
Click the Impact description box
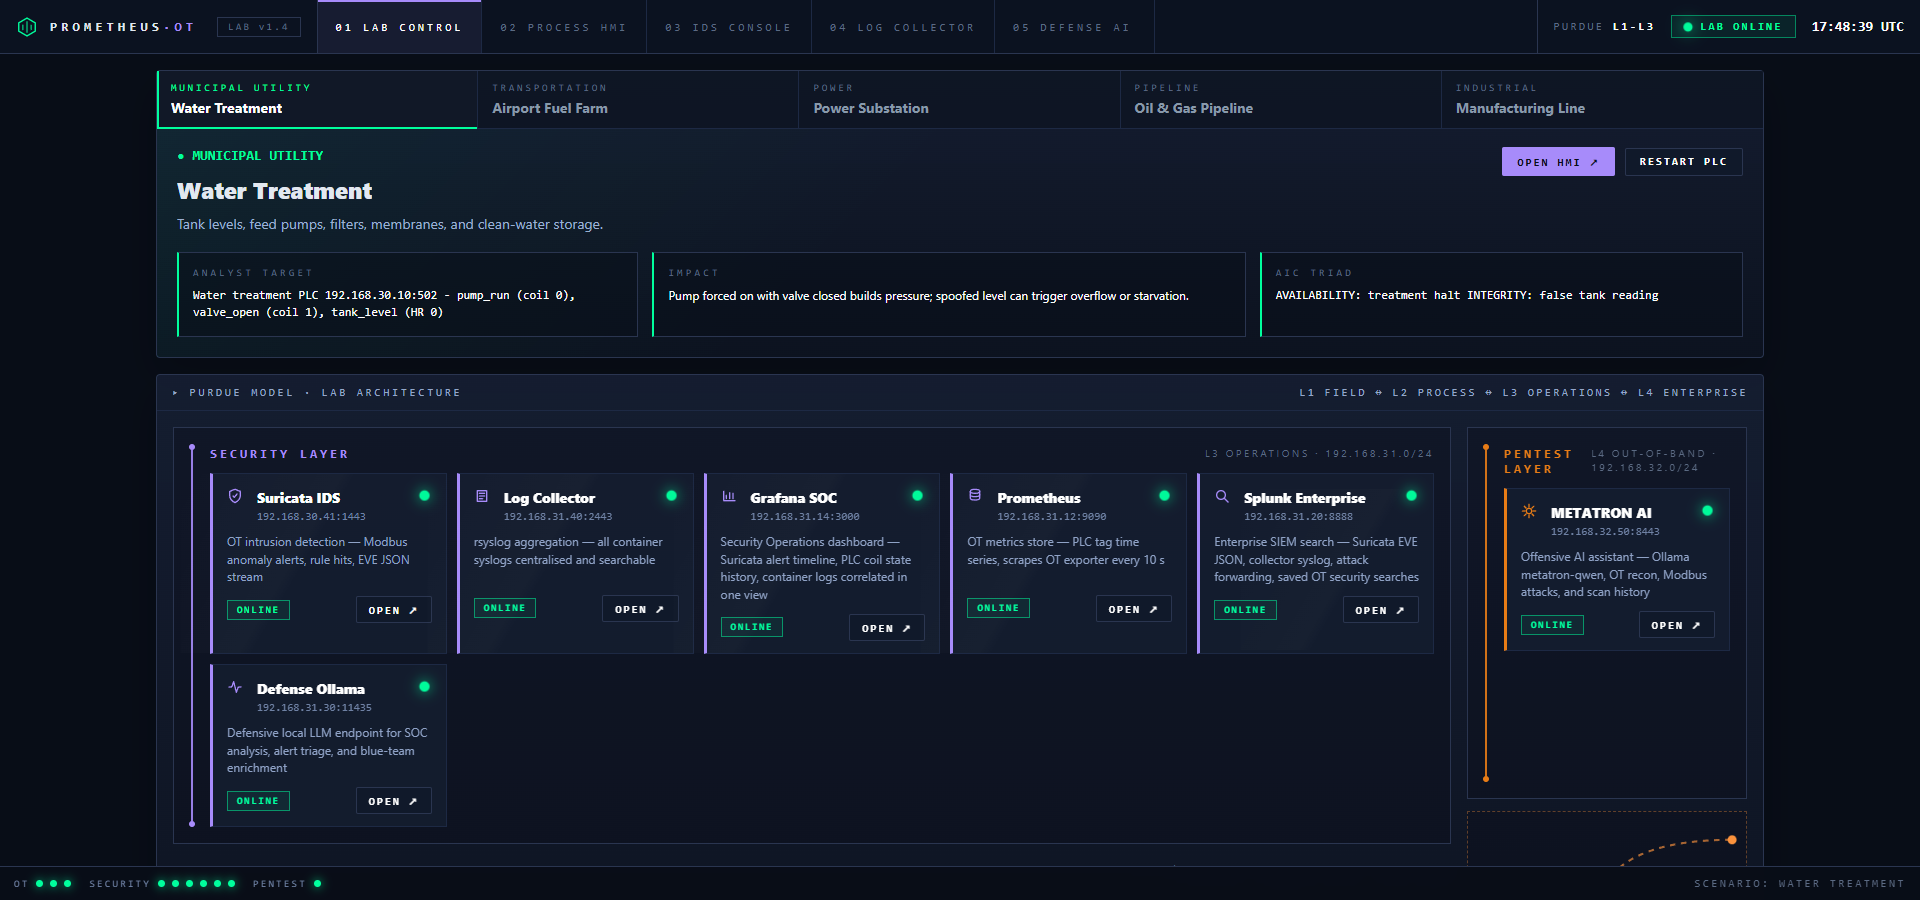(949, 294)
